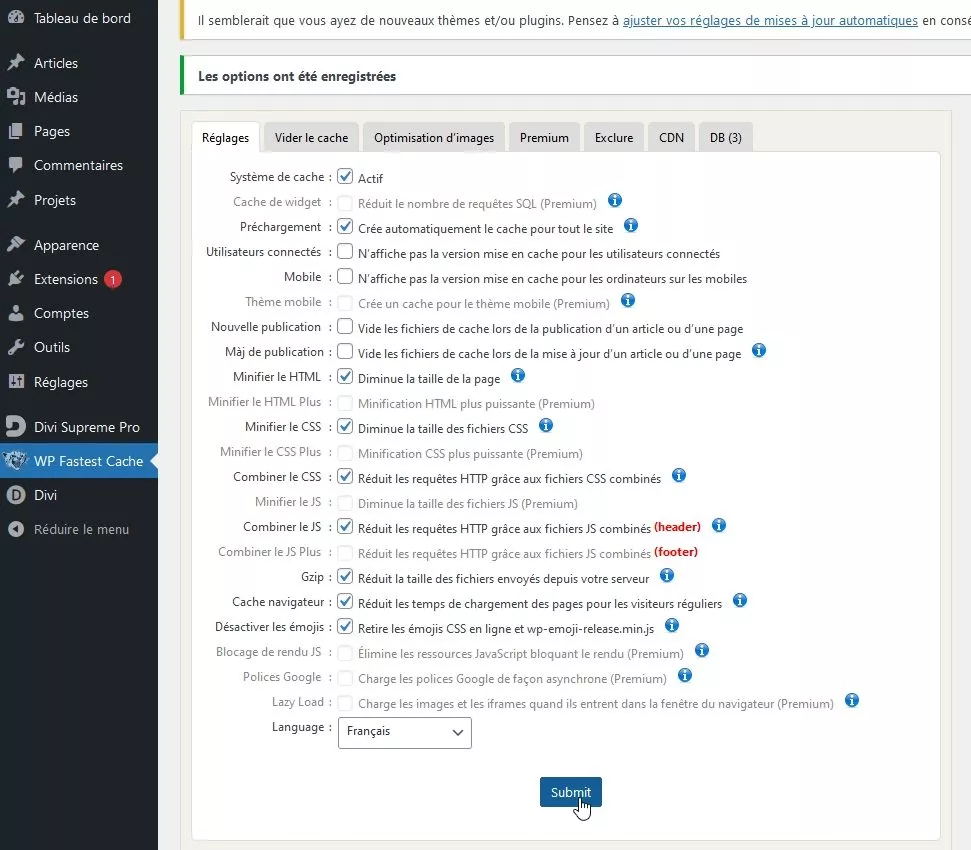Follow the ajuster vos réglages de mises à jour link
This screenshot has height=850, width=971.
point(770,20)
